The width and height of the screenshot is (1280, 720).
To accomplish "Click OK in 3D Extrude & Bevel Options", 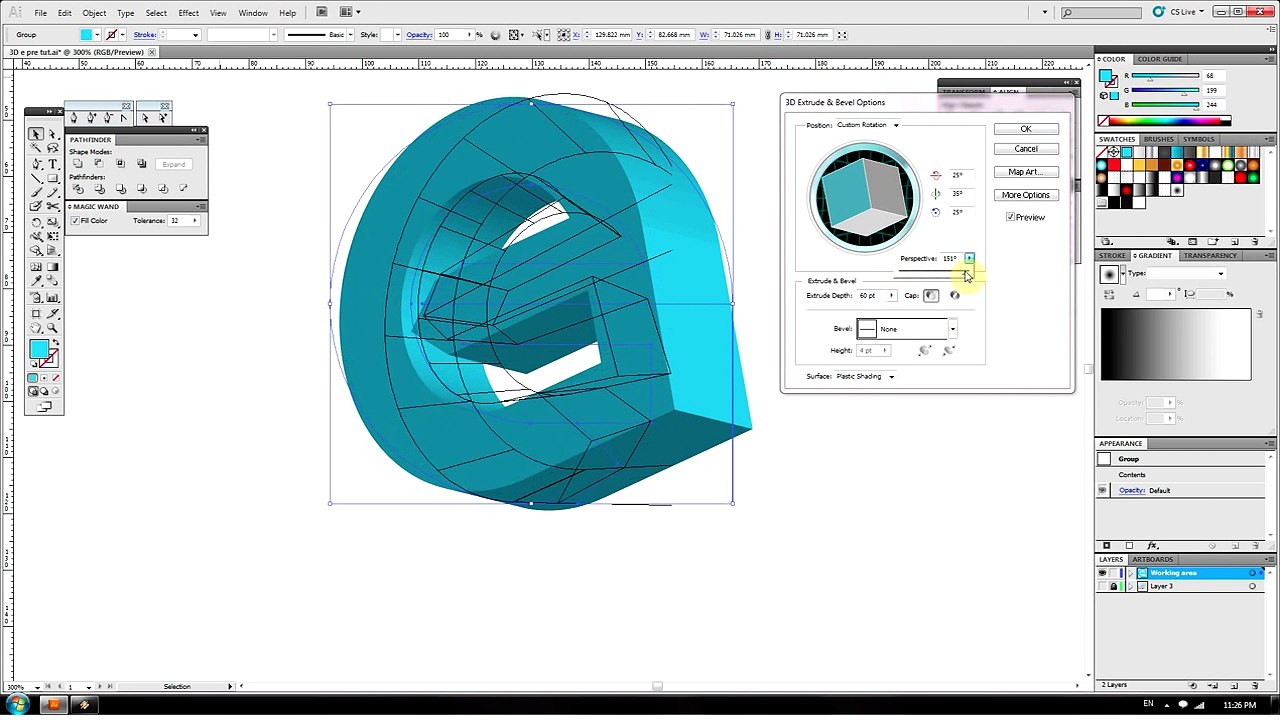I will (1025, 129).
